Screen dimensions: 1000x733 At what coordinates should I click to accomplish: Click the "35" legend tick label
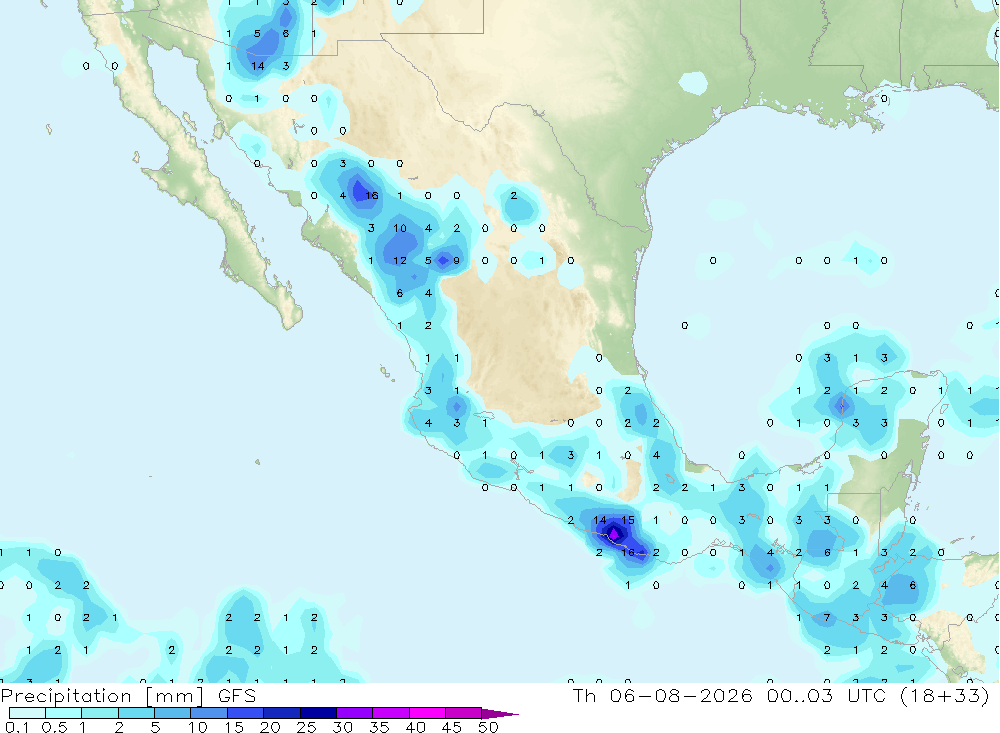(x=379, y=727)
